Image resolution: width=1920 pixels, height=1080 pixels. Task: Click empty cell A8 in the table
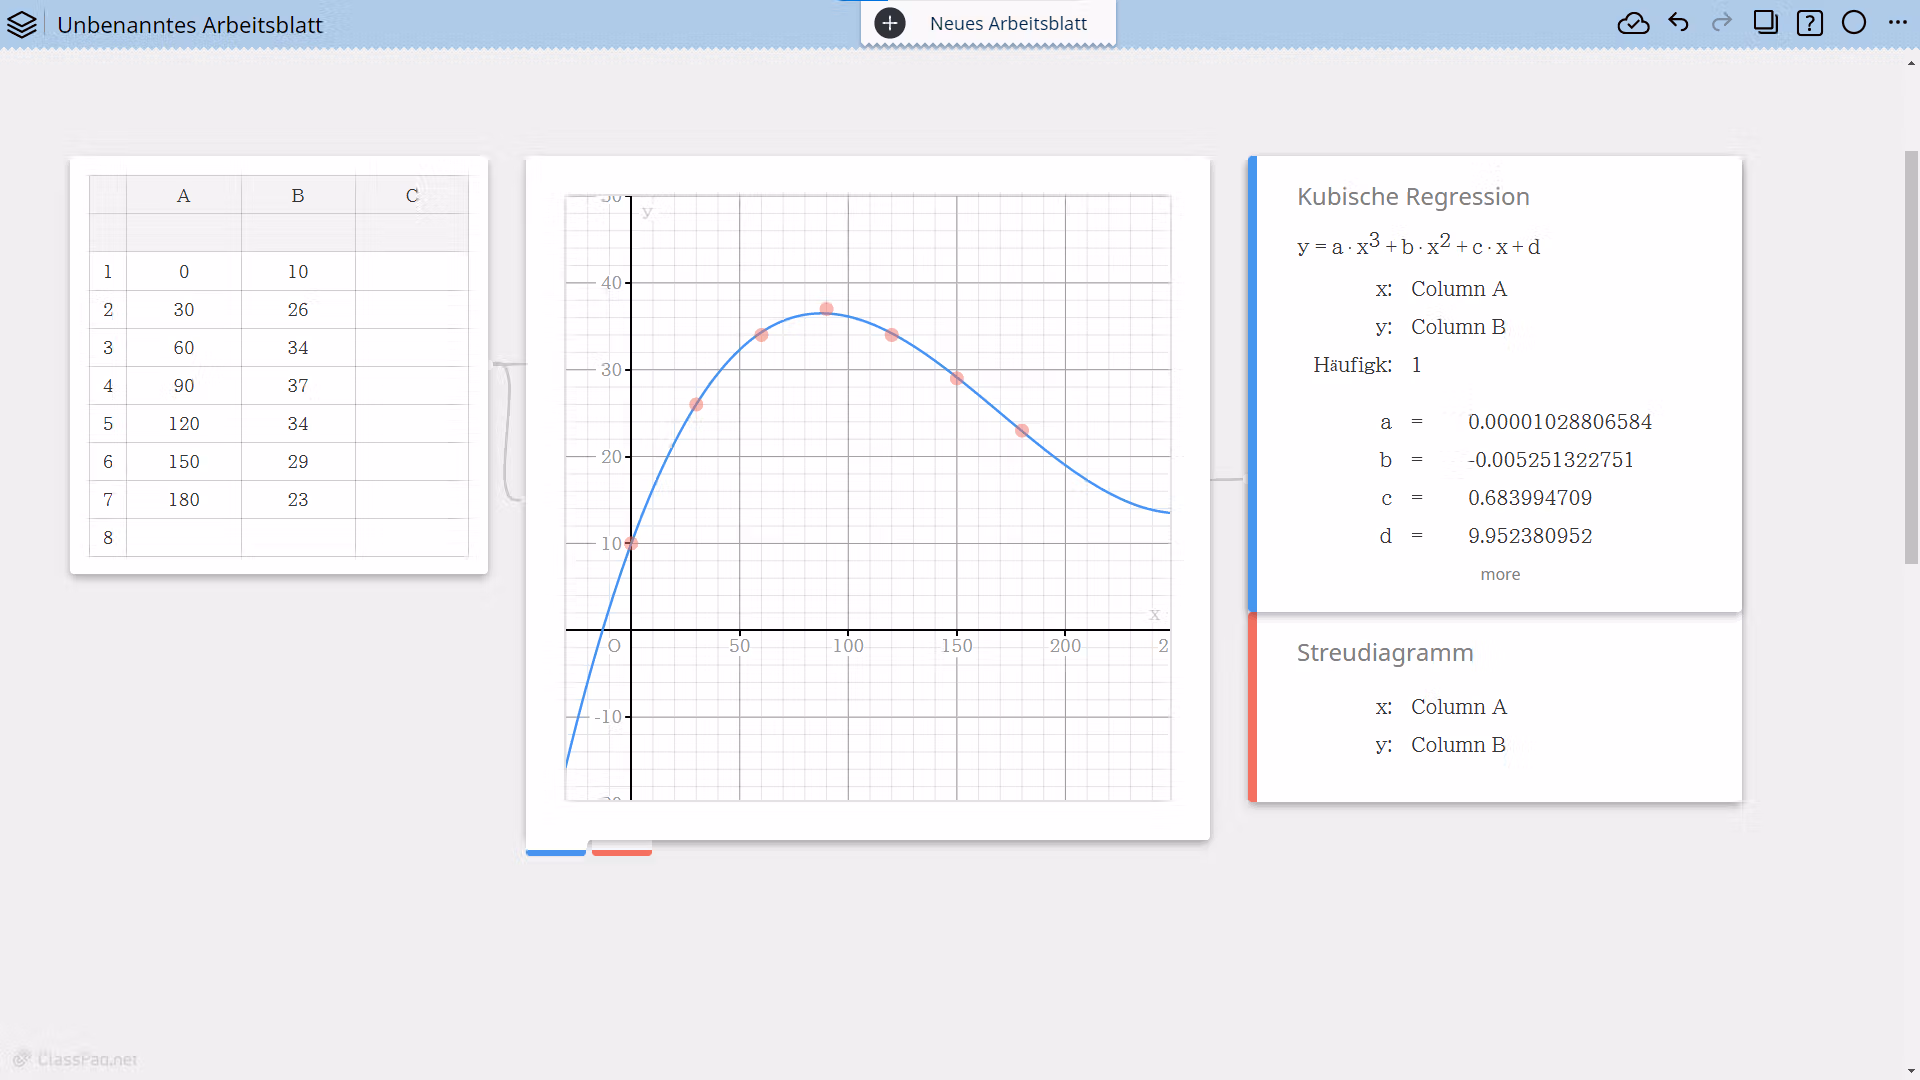[x=183, y=538]
